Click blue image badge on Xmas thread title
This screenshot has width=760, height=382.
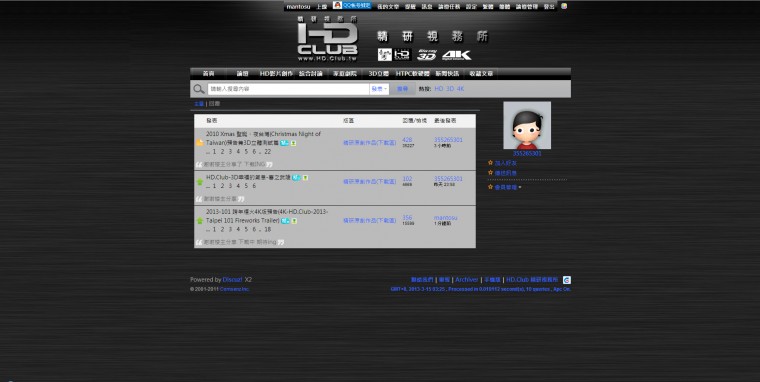pos(285,143)
